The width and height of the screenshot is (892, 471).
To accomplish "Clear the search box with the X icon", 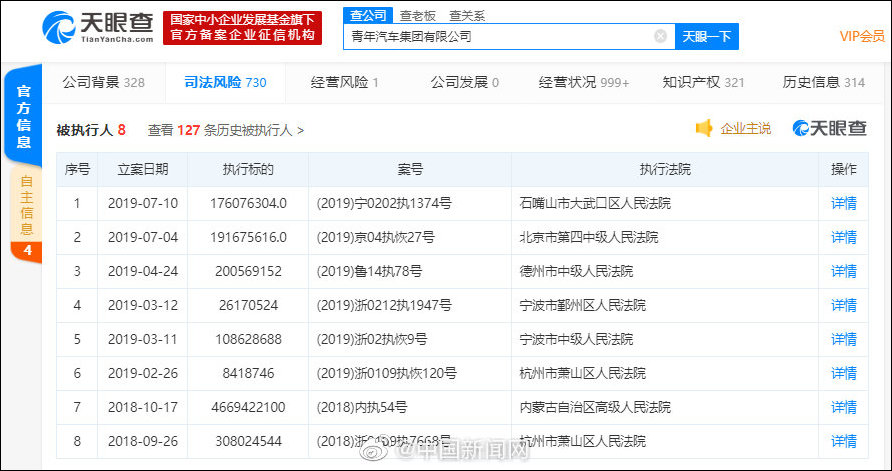I will tap(660, 36).
